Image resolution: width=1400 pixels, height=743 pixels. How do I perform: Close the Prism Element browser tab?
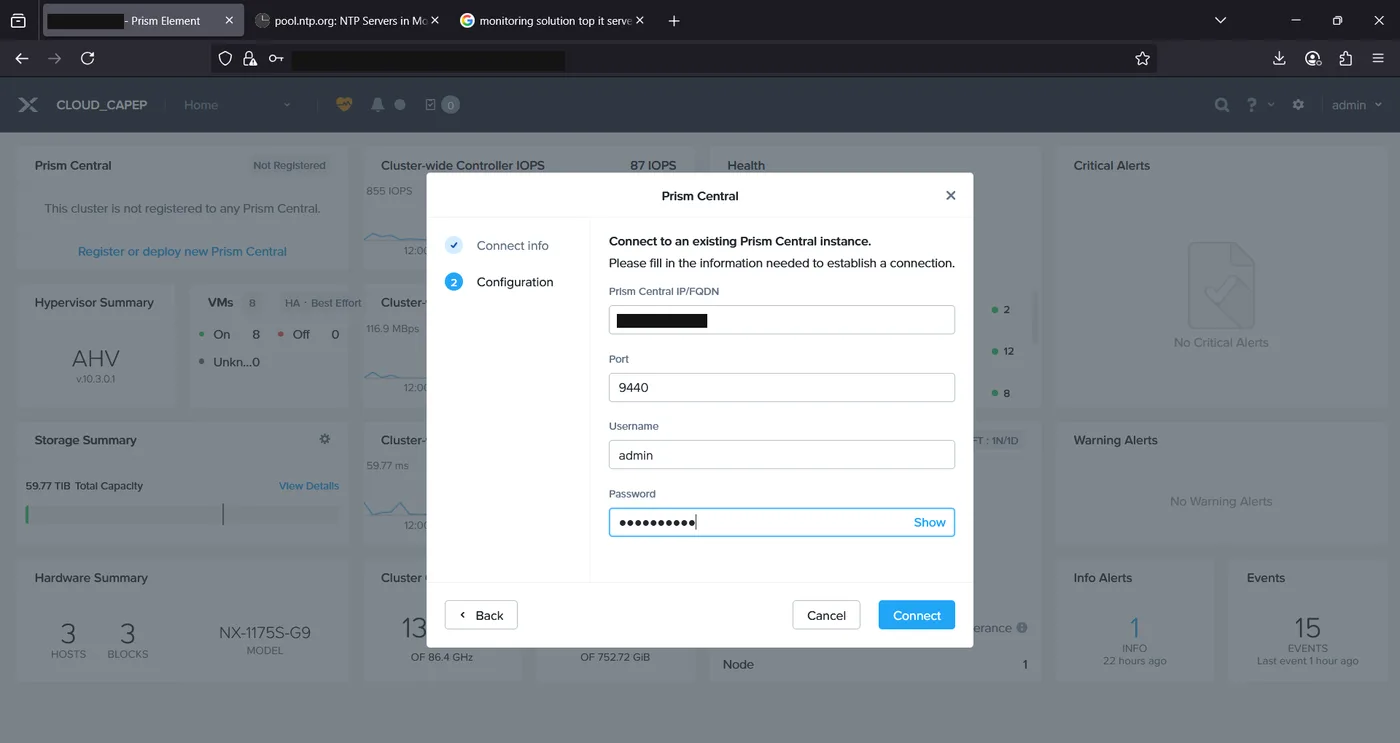(229, 20)
